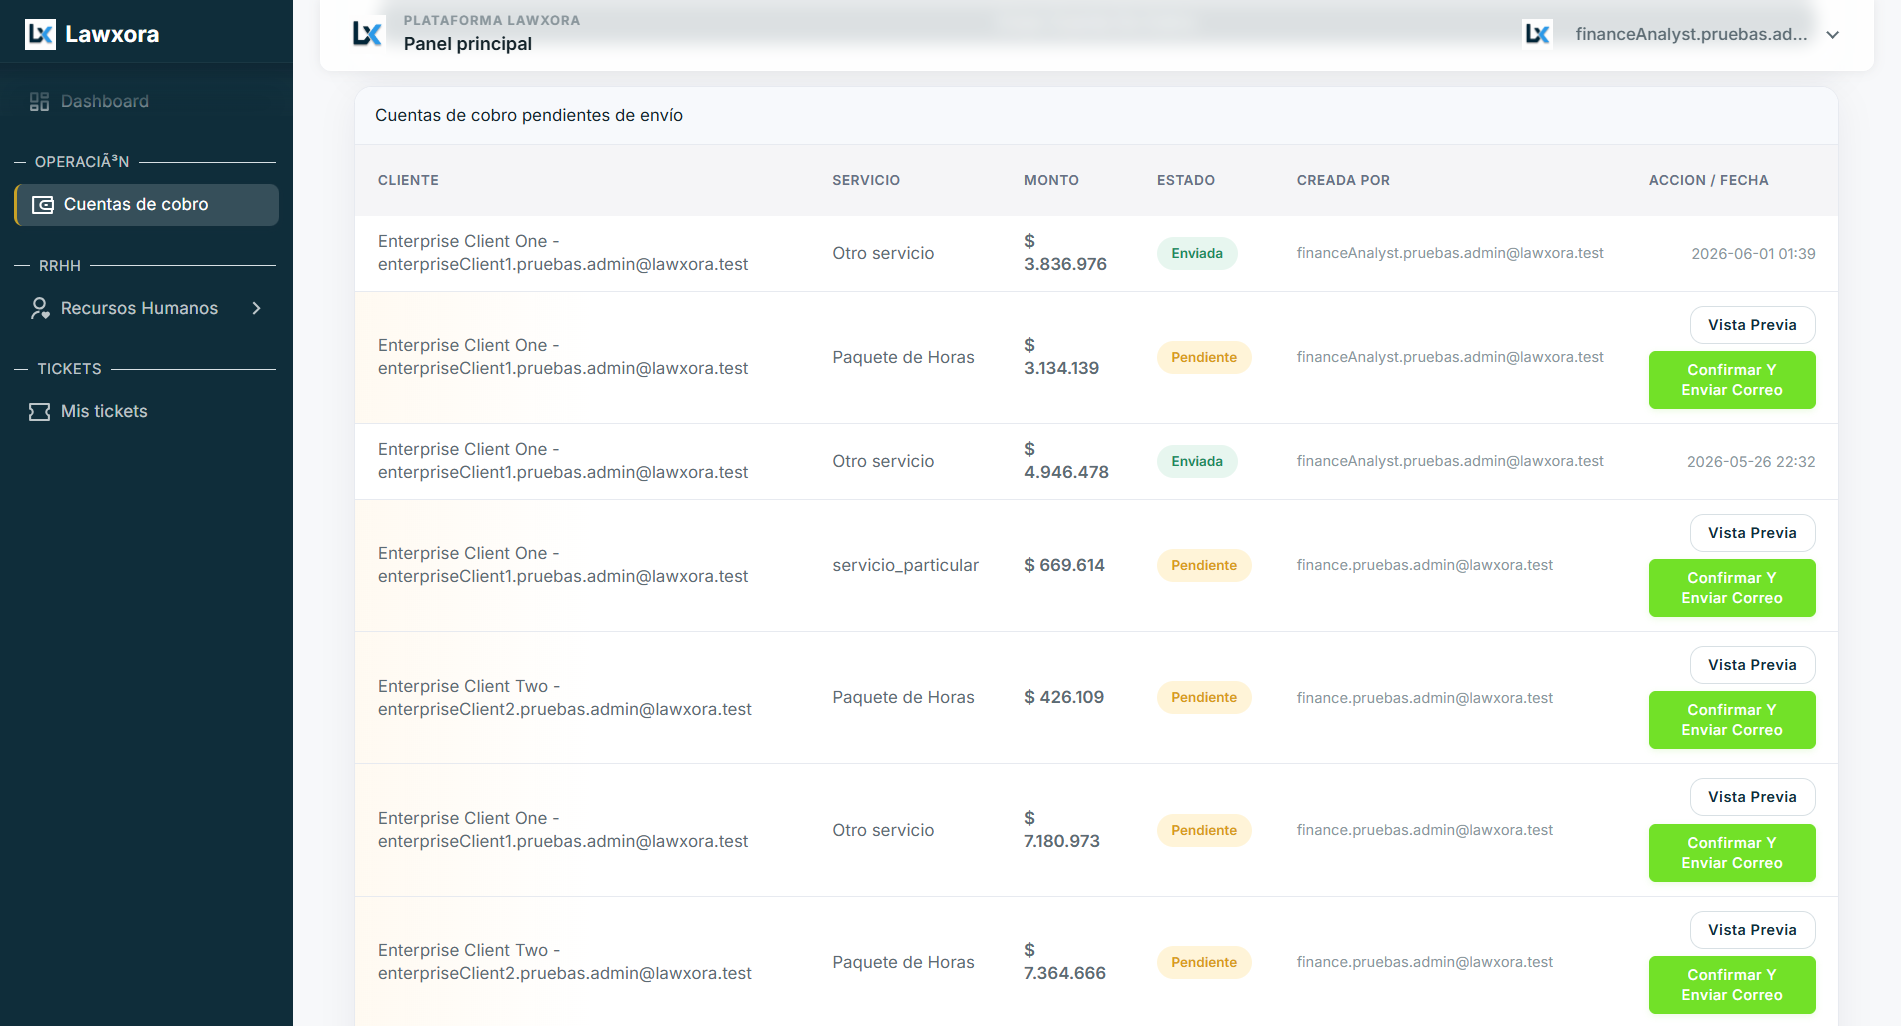Image resolution: width=1901 pixels, height=1026 pixels.
Task: Click the Panel principal title
Action: coord(468,44)
